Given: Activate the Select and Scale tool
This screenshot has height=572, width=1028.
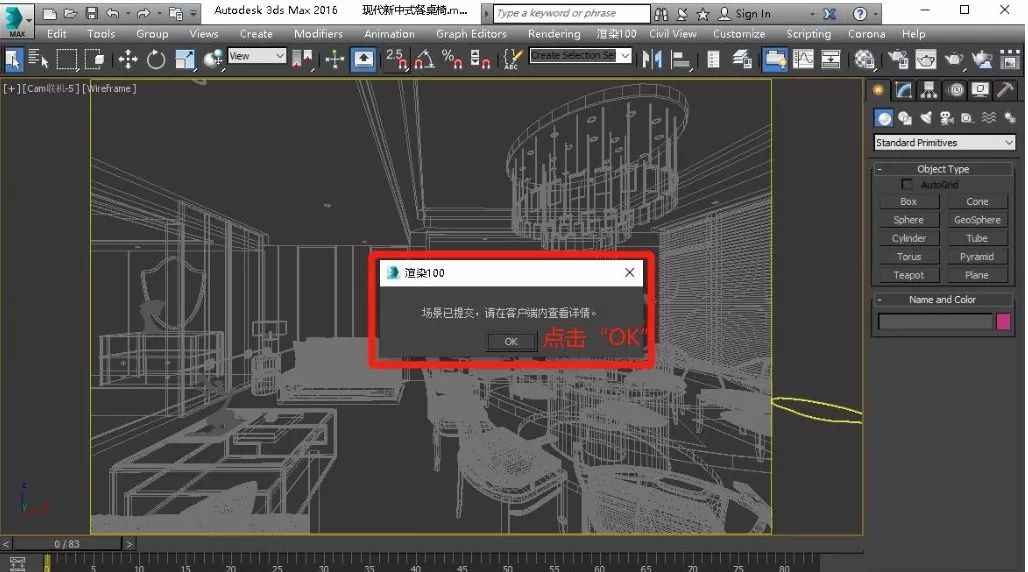Looking at the screenshot, I should [185, 60].
